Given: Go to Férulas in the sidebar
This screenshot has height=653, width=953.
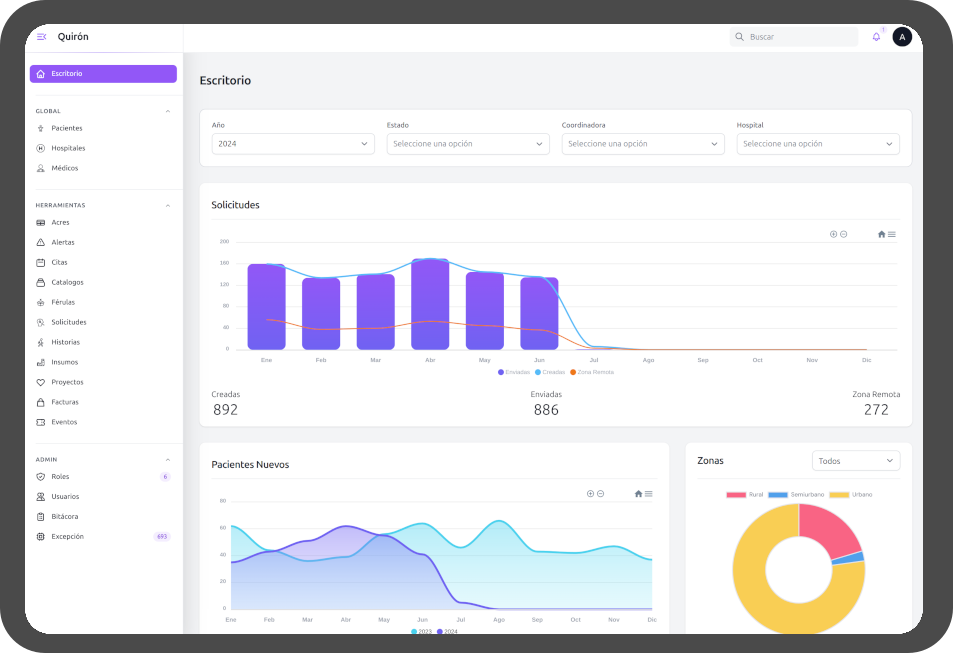Looking at the screenshot, I should 63,302.
